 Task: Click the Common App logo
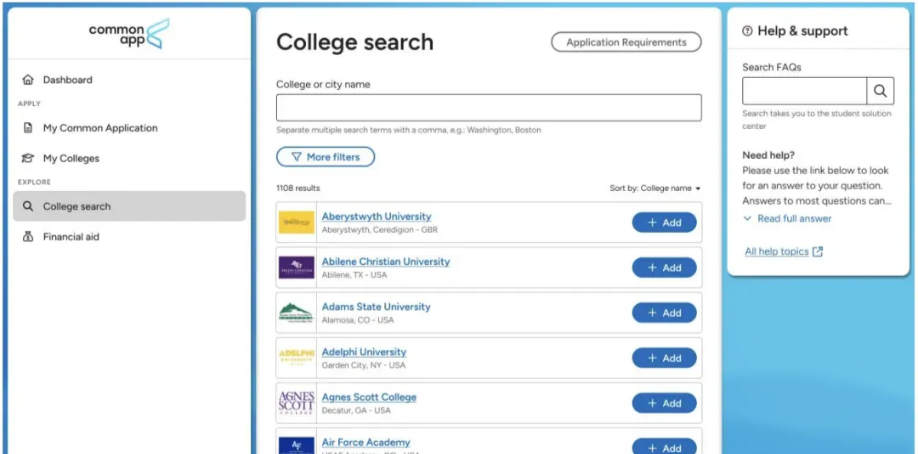click(x=129, y=34)
